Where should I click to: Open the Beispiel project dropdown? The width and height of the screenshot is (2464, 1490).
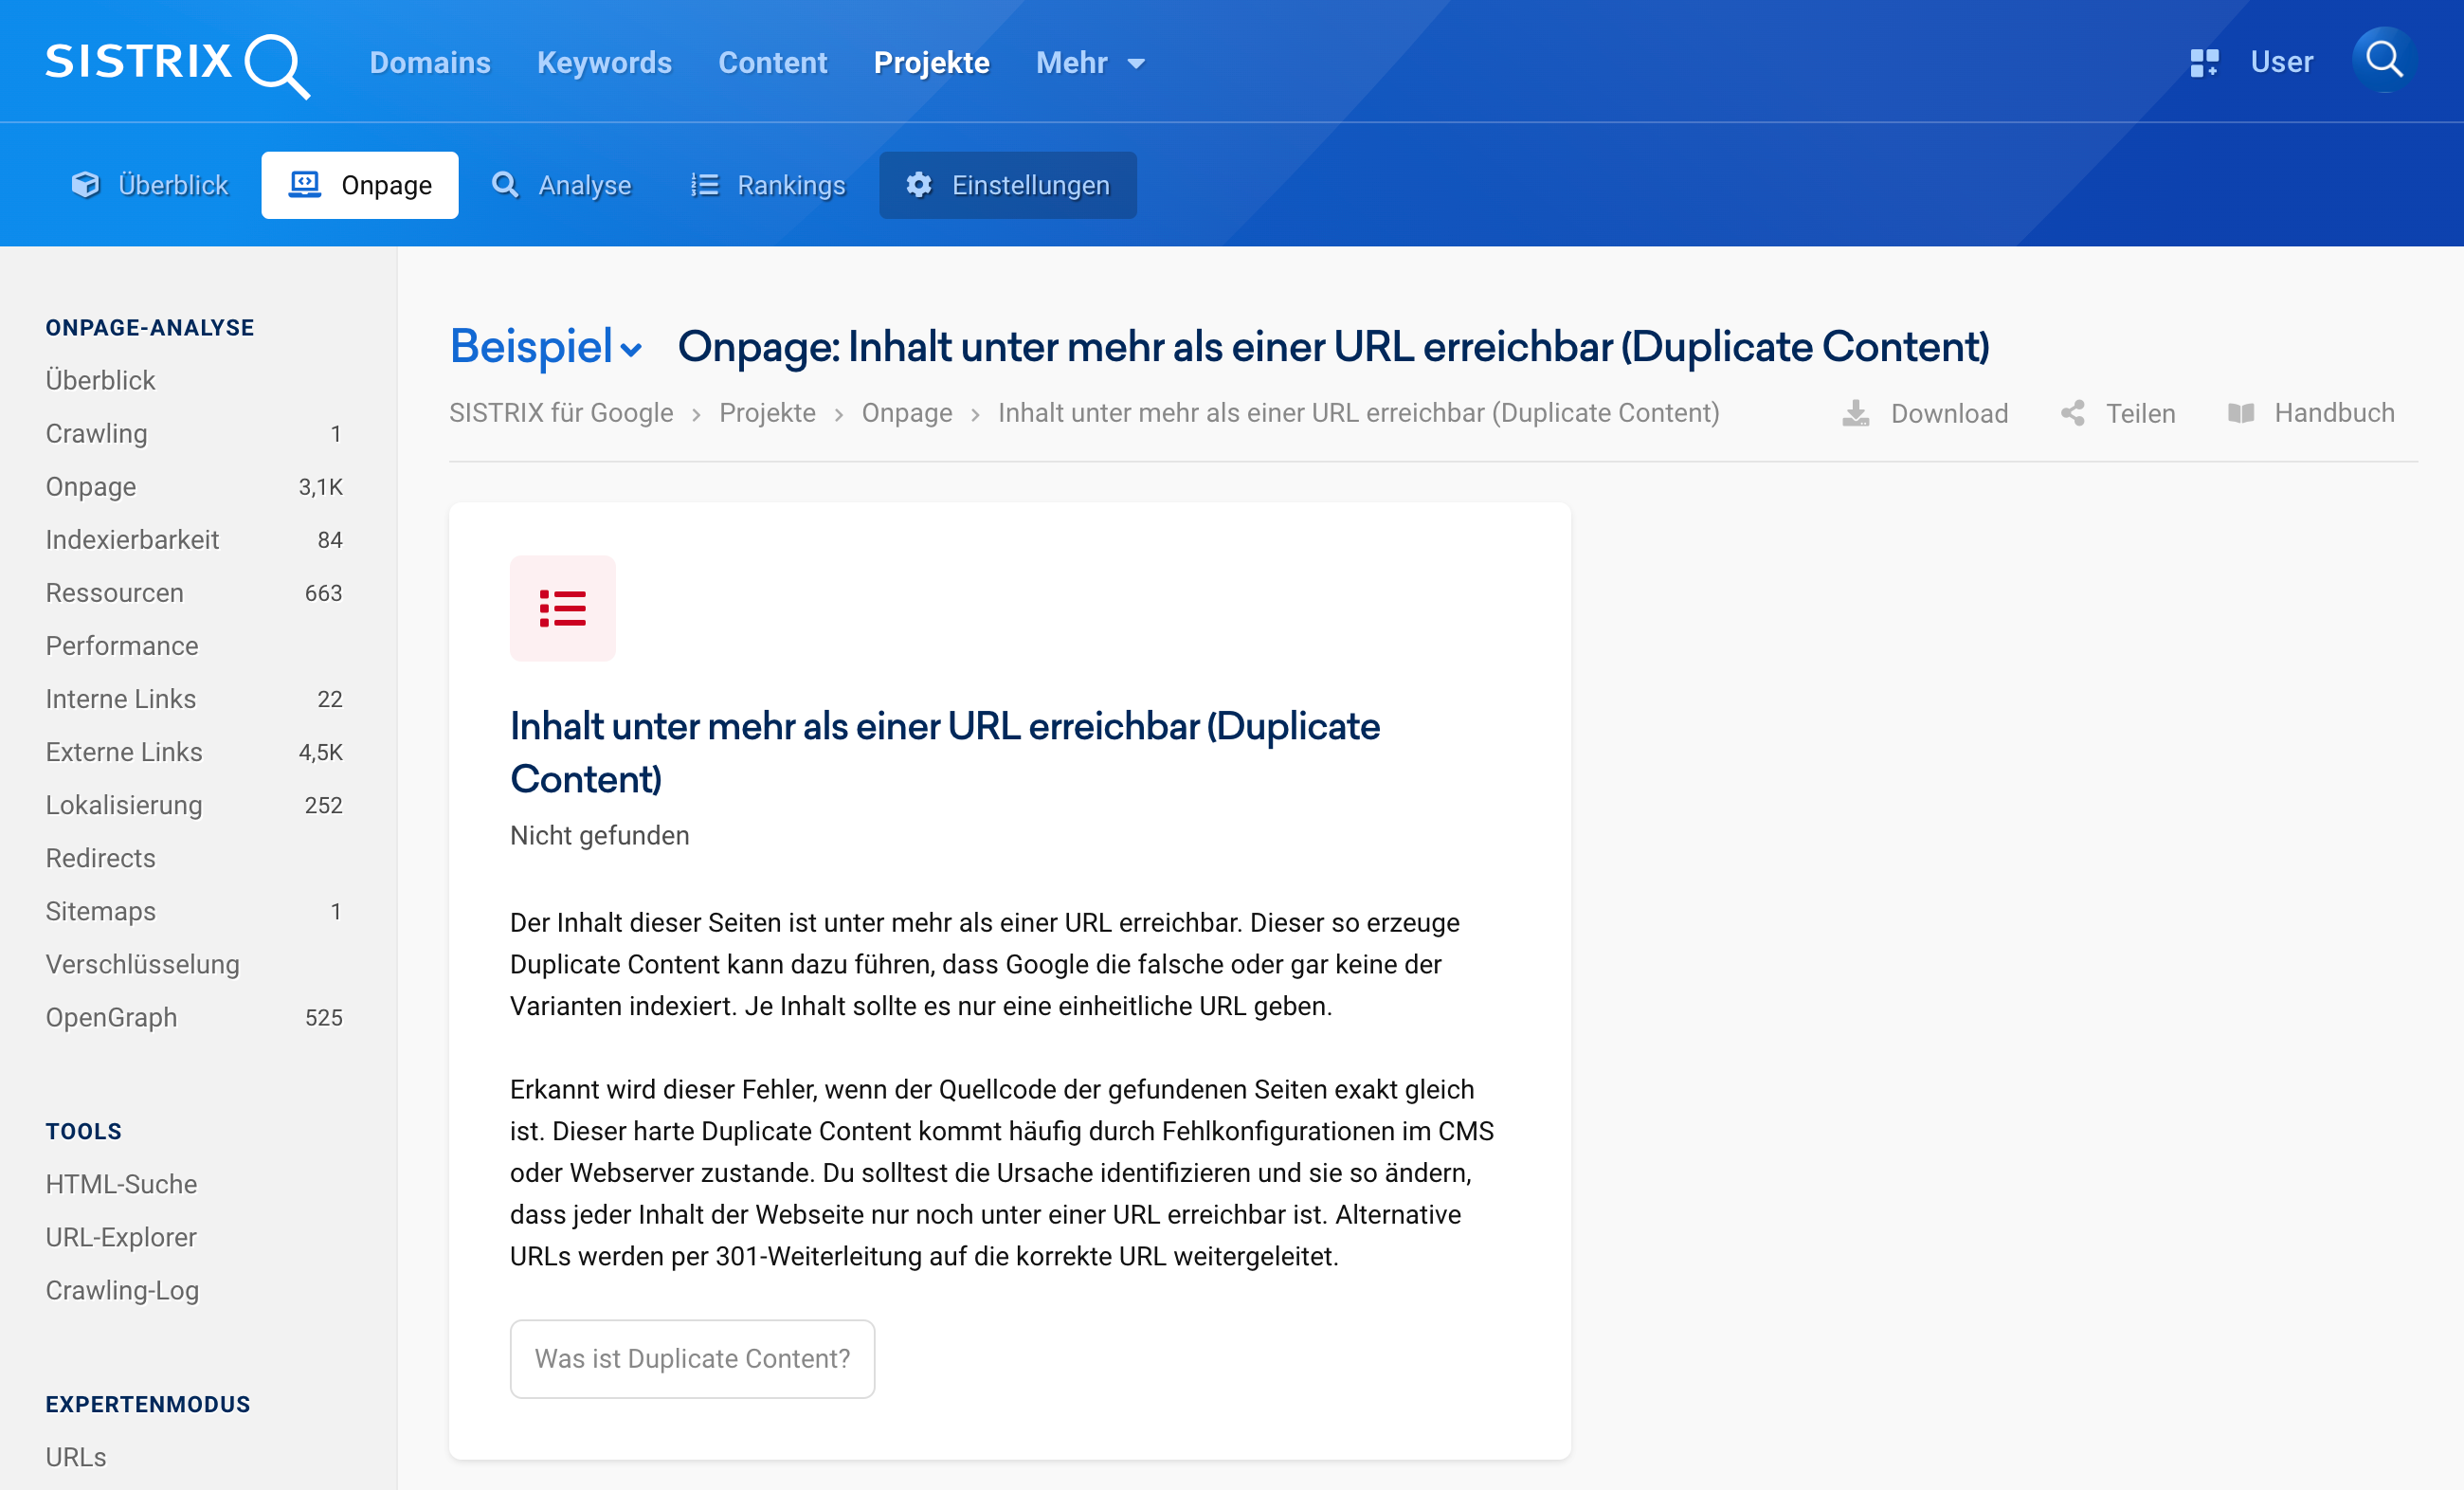(x=546, y=347)
